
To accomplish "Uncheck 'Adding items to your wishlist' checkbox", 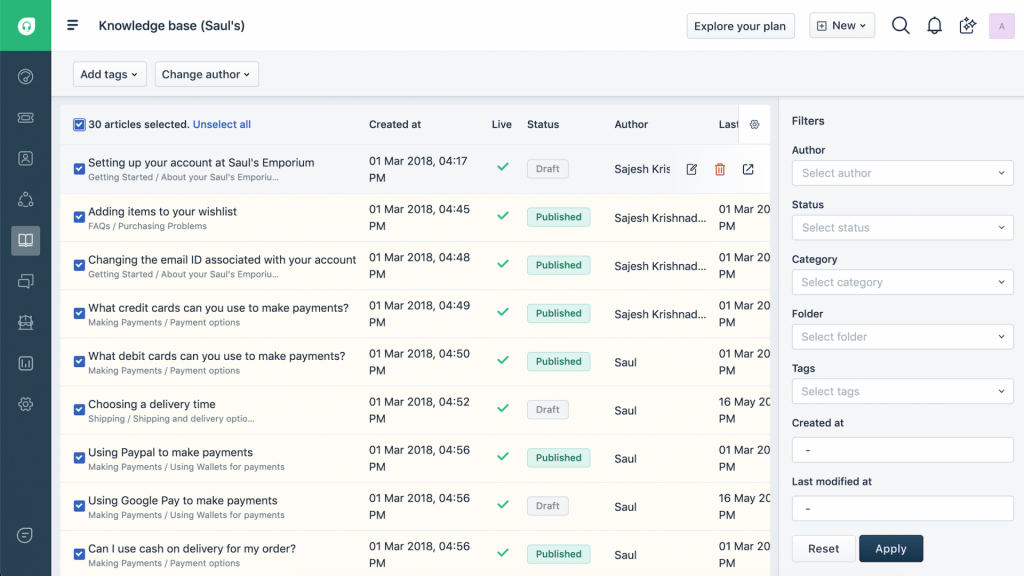I will 79,217.
